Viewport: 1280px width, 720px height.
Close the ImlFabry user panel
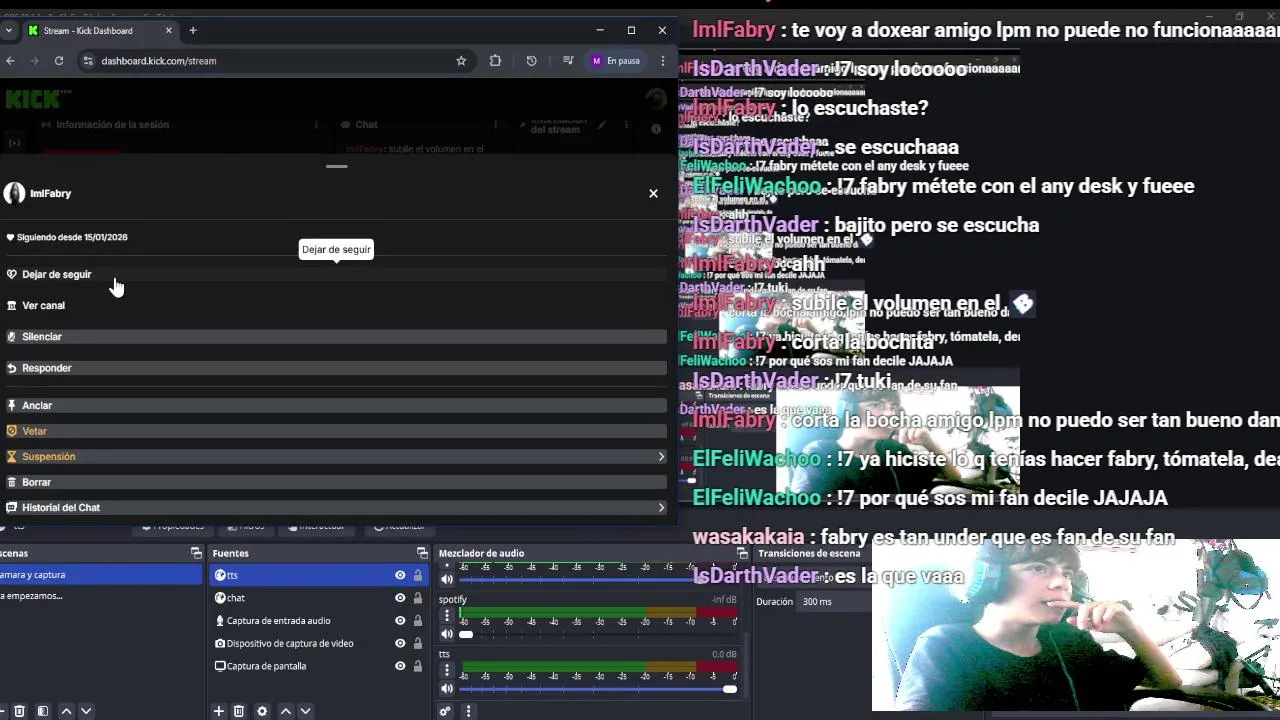pos(653,193)
